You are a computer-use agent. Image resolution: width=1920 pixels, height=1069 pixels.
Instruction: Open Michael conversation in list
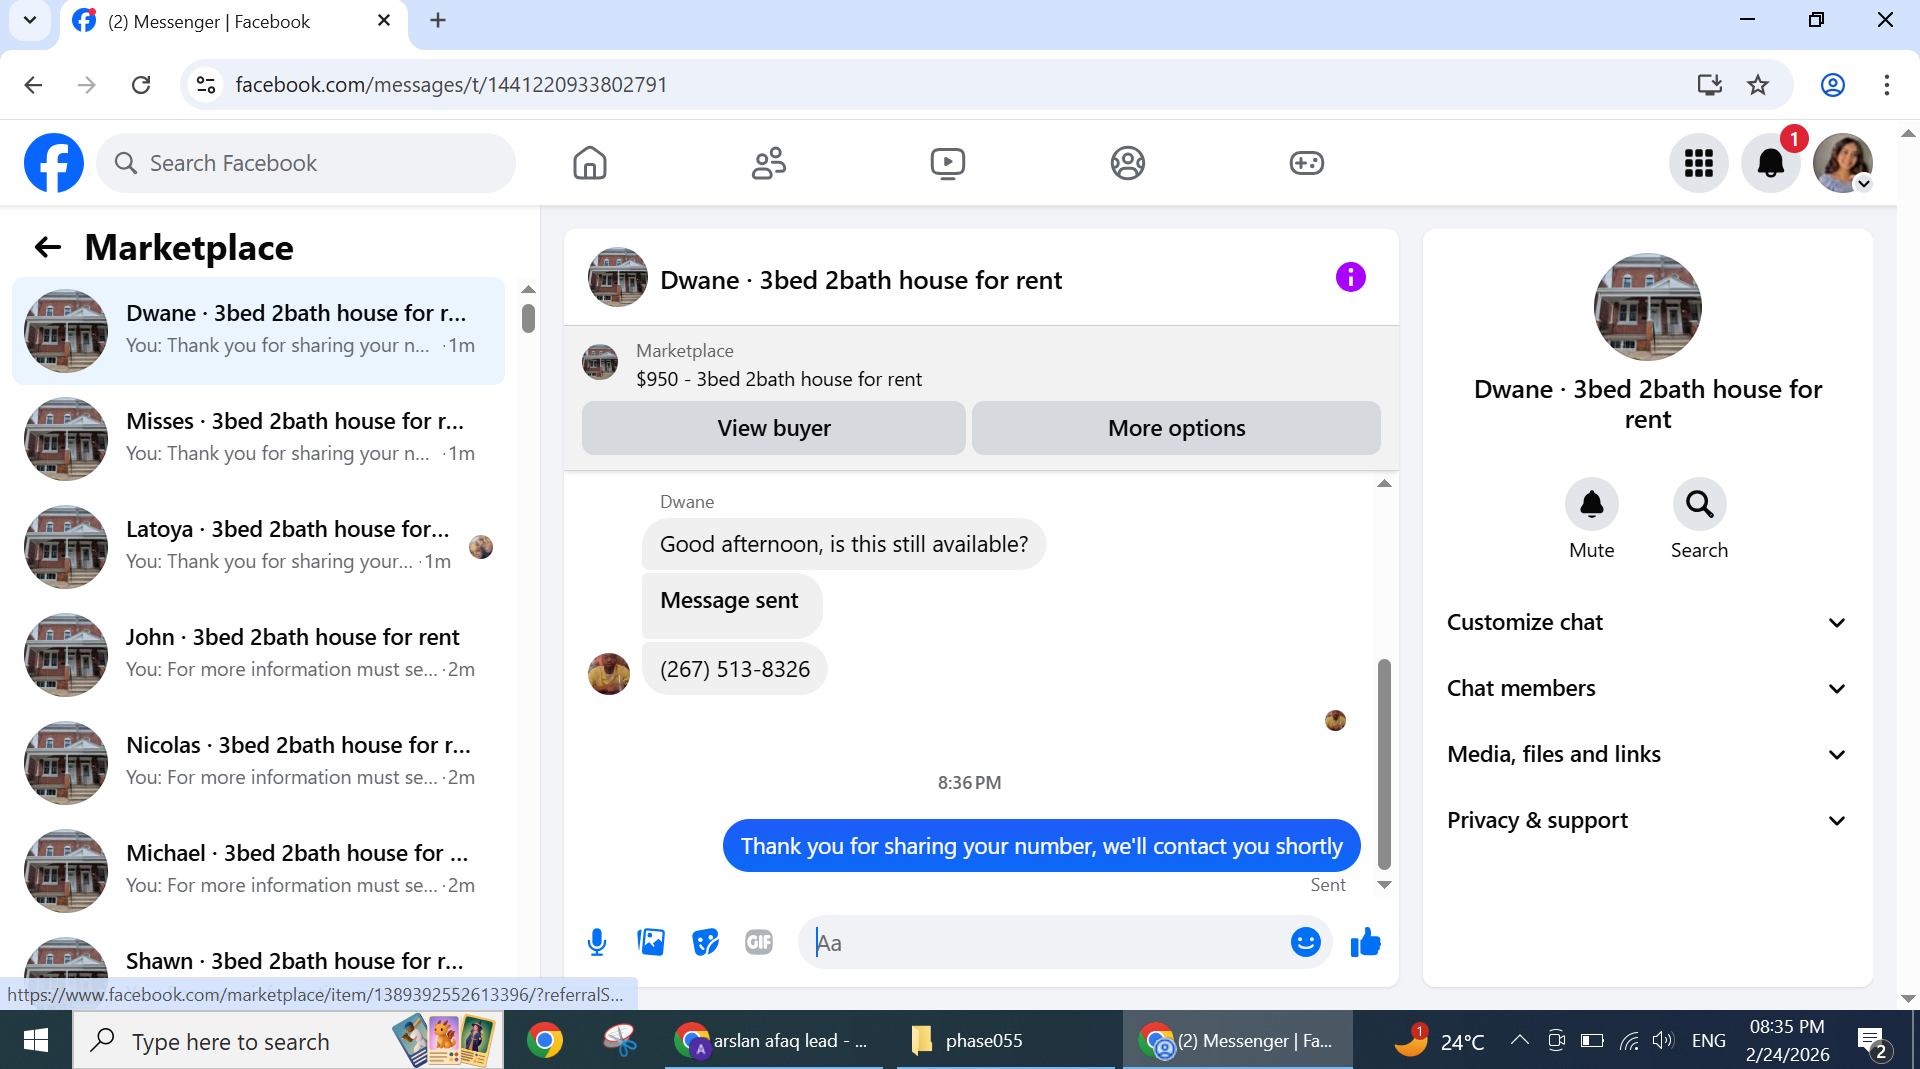tap(259, 870)
